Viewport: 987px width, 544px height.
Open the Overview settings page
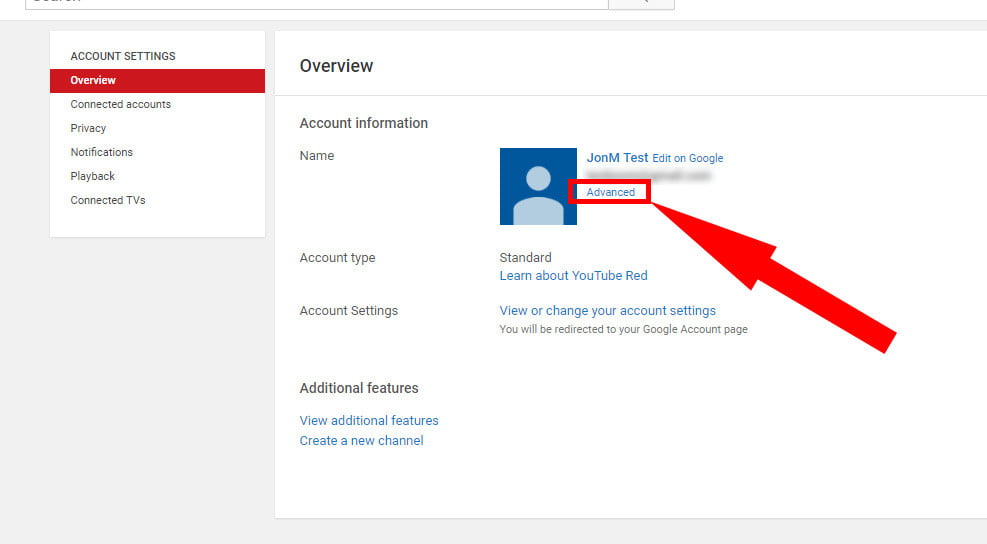pos(157,81)
